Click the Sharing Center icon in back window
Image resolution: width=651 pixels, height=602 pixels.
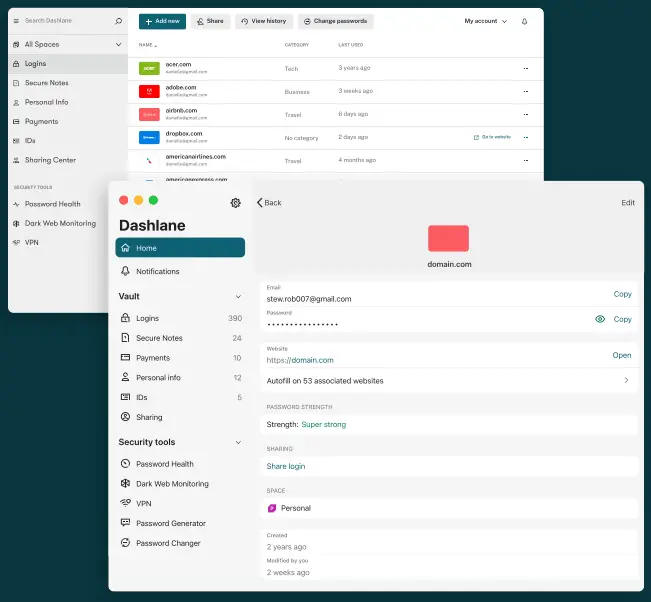(16, 160)
